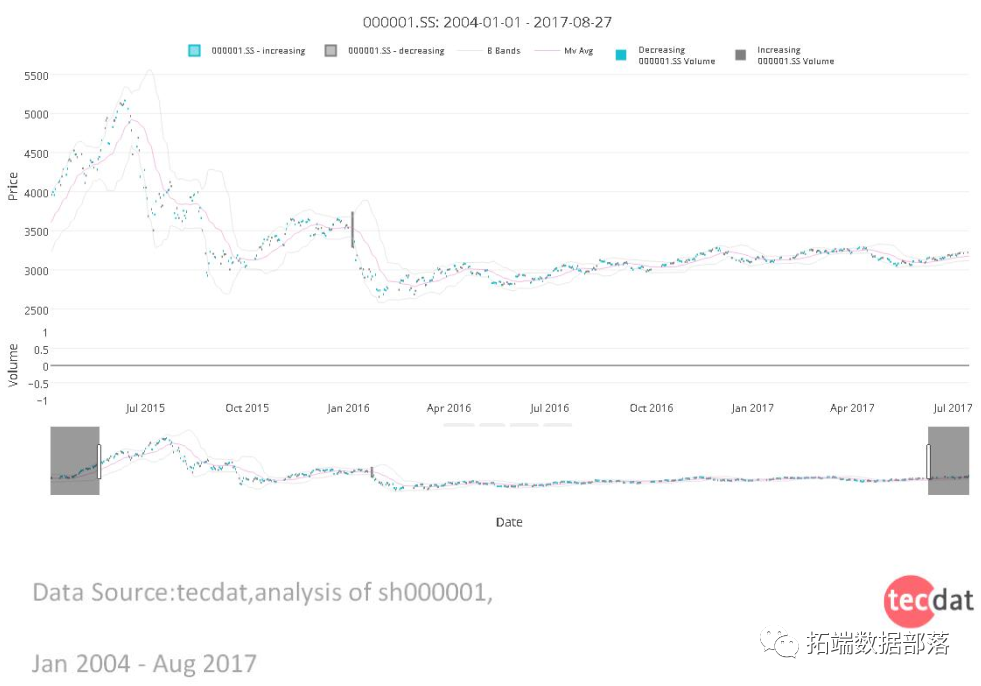Click the 'Volume' y-axis title
This screenshot has width=981, height=686.
pyautogui.click(x=13, y=365)
